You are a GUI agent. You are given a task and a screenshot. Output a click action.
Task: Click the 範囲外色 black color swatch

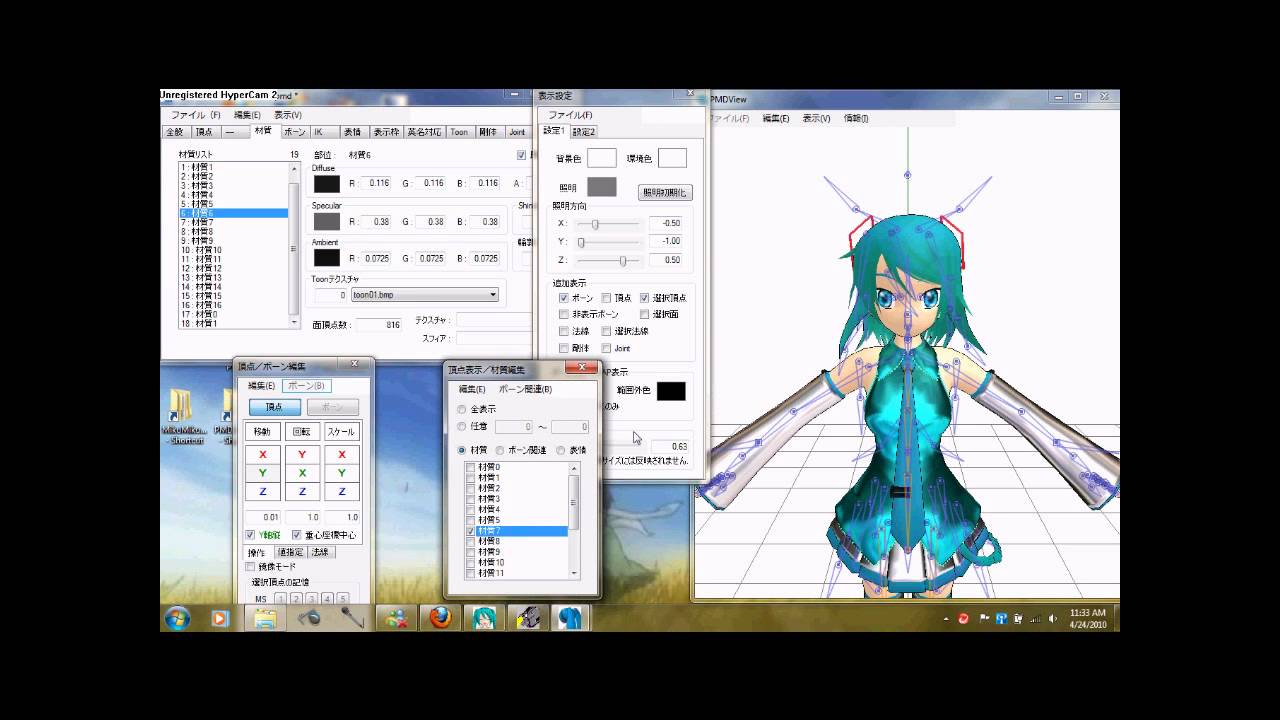pos(671,391)
